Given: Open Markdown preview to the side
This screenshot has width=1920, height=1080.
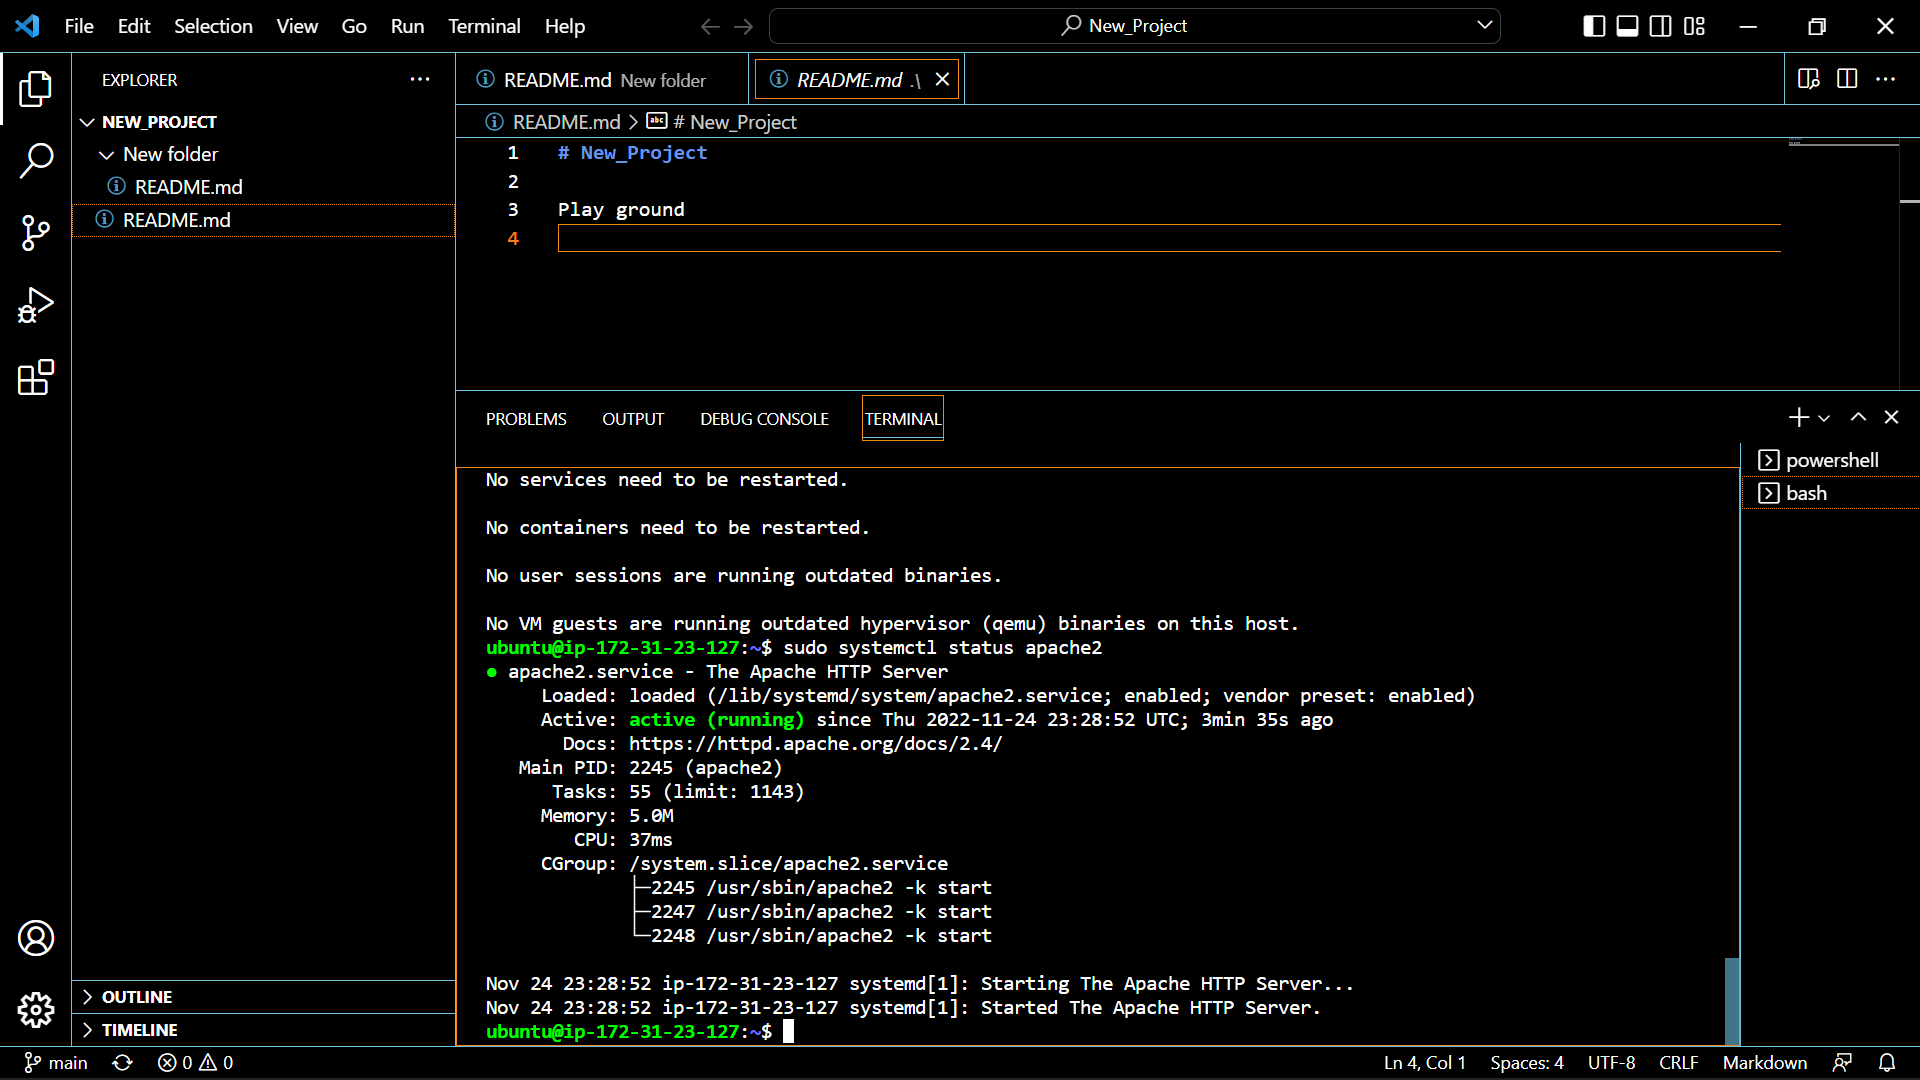Looking at the screenshot, I should tap(1808, 79).
